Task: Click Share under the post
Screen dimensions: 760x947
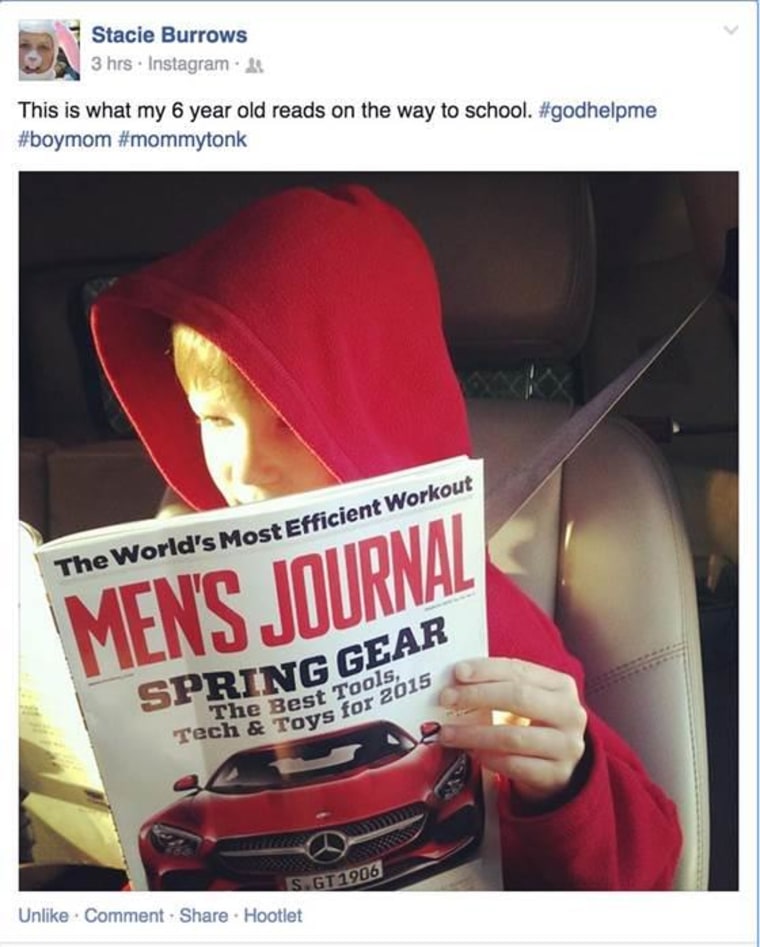Action: 204,916
